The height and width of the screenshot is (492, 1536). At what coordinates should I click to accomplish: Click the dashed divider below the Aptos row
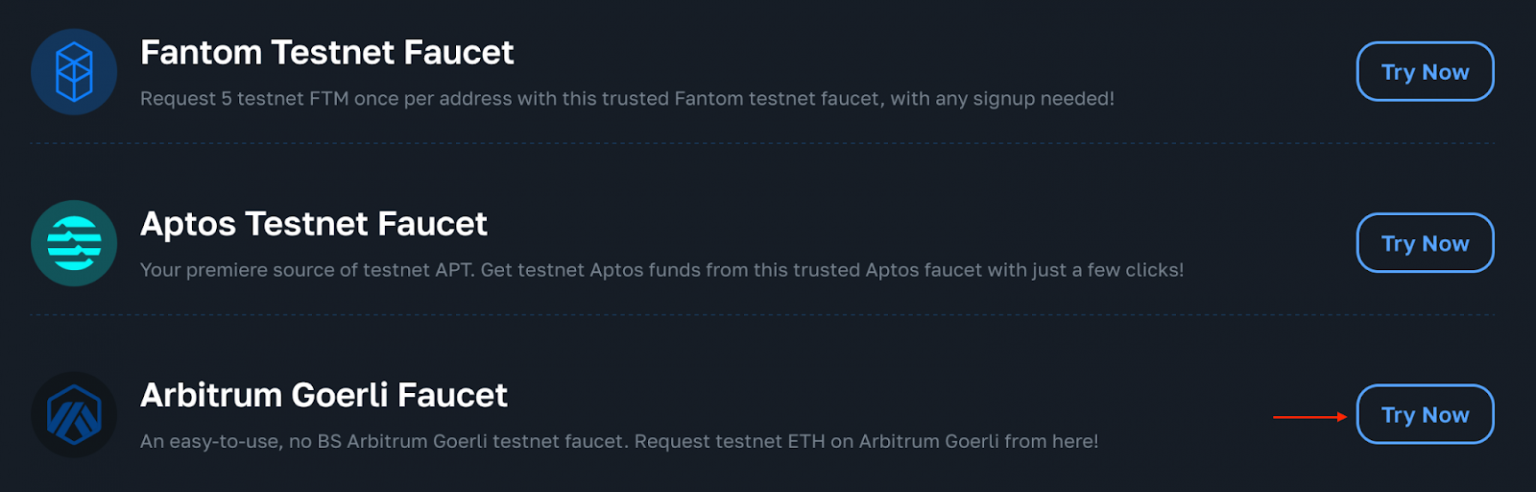coord(762,315)
